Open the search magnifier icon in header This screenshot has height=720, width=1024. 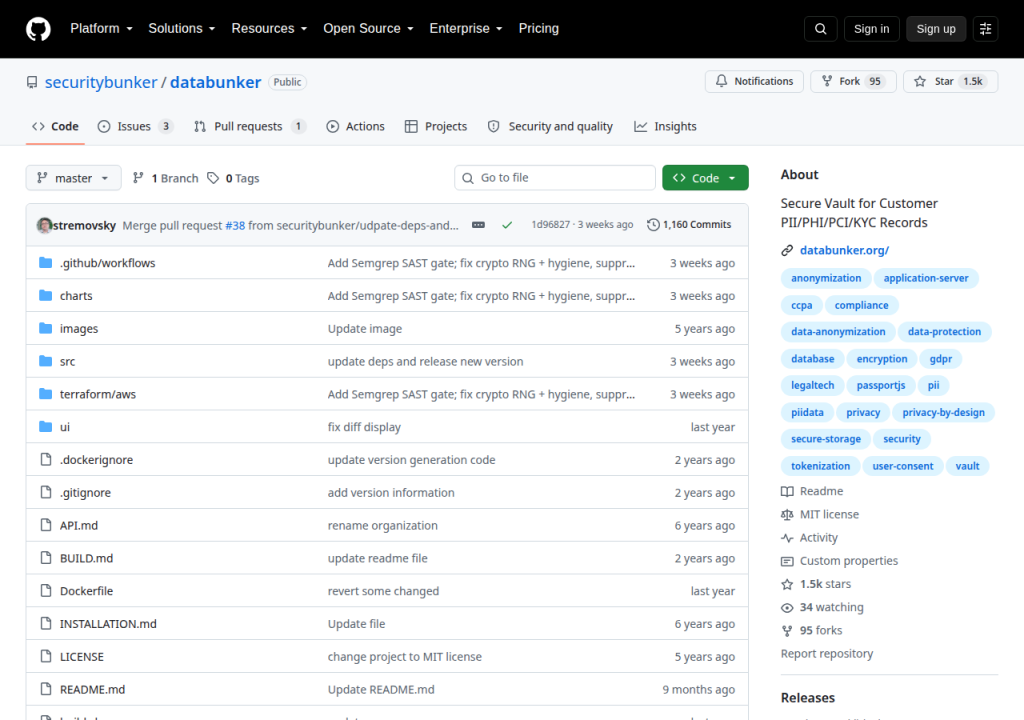pyautogui.click(x=820, y=29)
